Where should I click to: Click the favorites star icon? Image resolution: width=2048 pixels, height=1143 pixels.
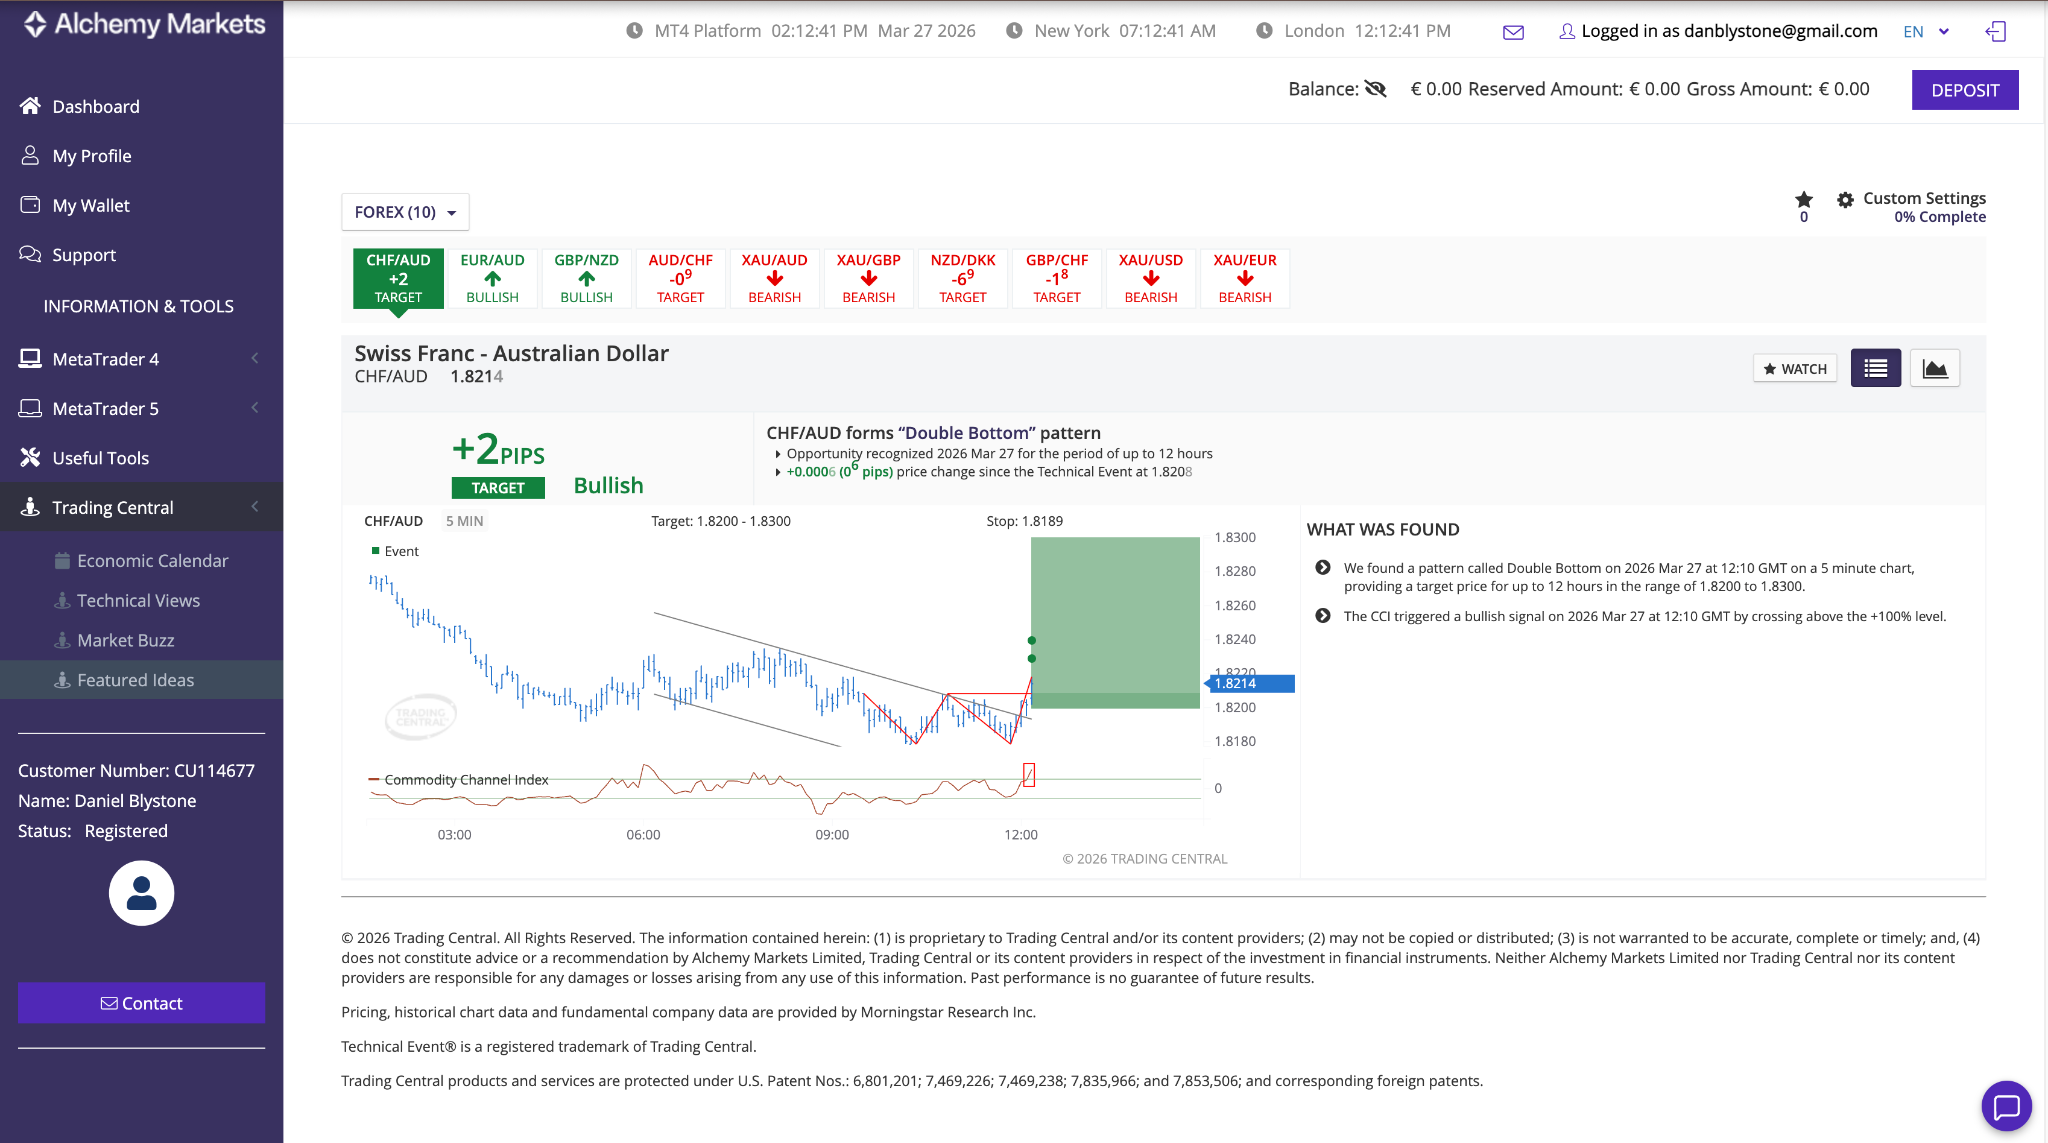click(x=1804, y=199)
